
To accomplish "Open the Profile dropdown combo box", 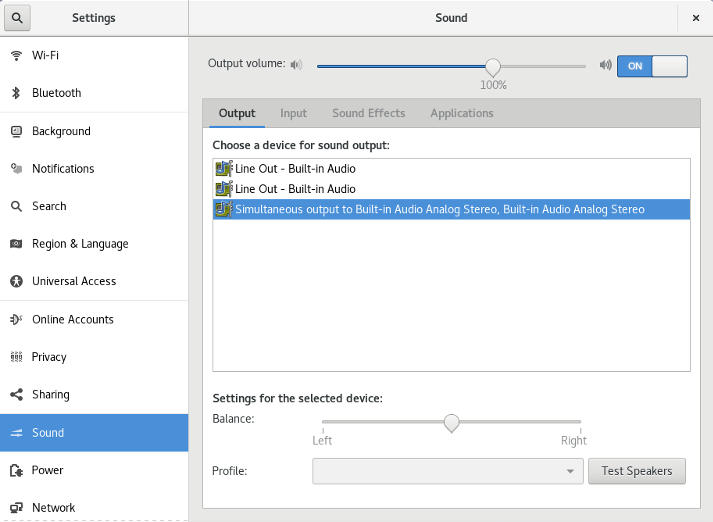I will (447, 471).
